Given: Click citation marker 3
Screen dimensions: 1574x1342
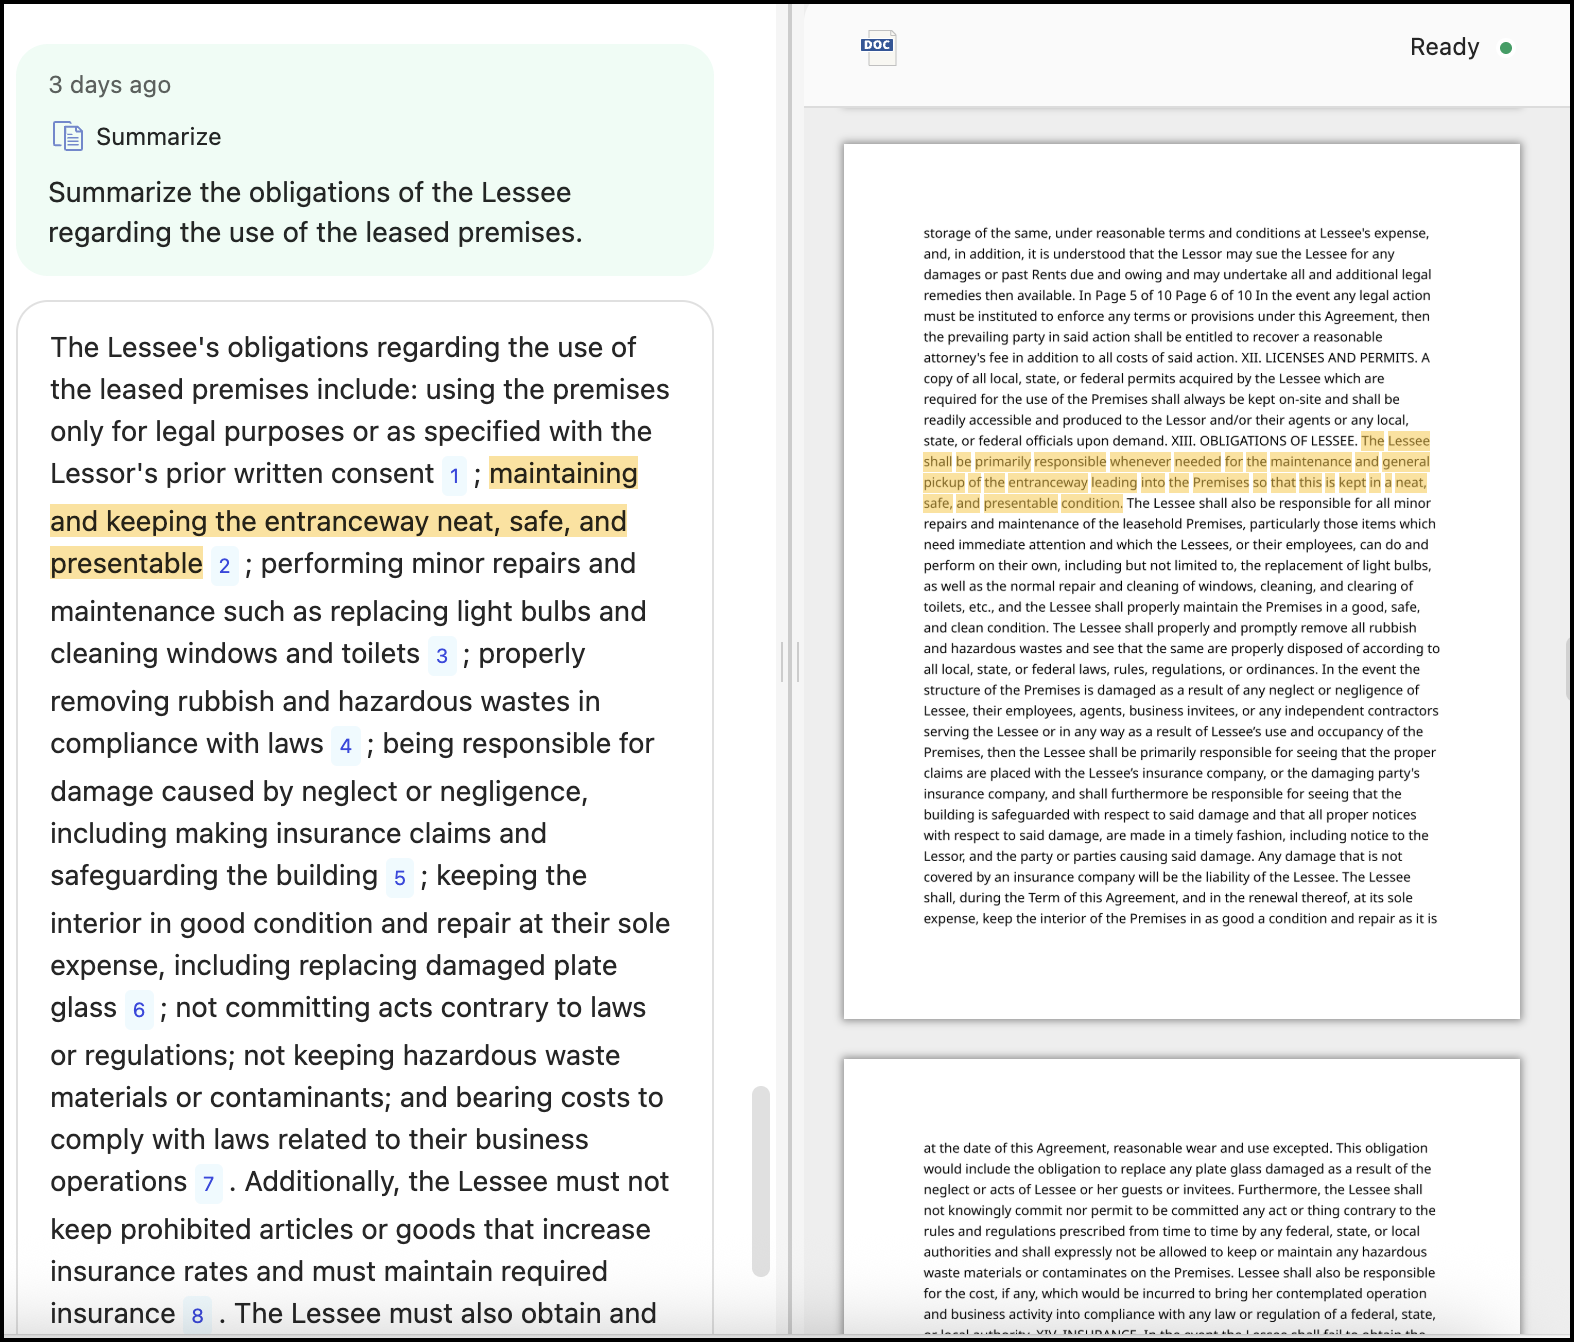Looking at the screenshot, I should coord(442,656).
